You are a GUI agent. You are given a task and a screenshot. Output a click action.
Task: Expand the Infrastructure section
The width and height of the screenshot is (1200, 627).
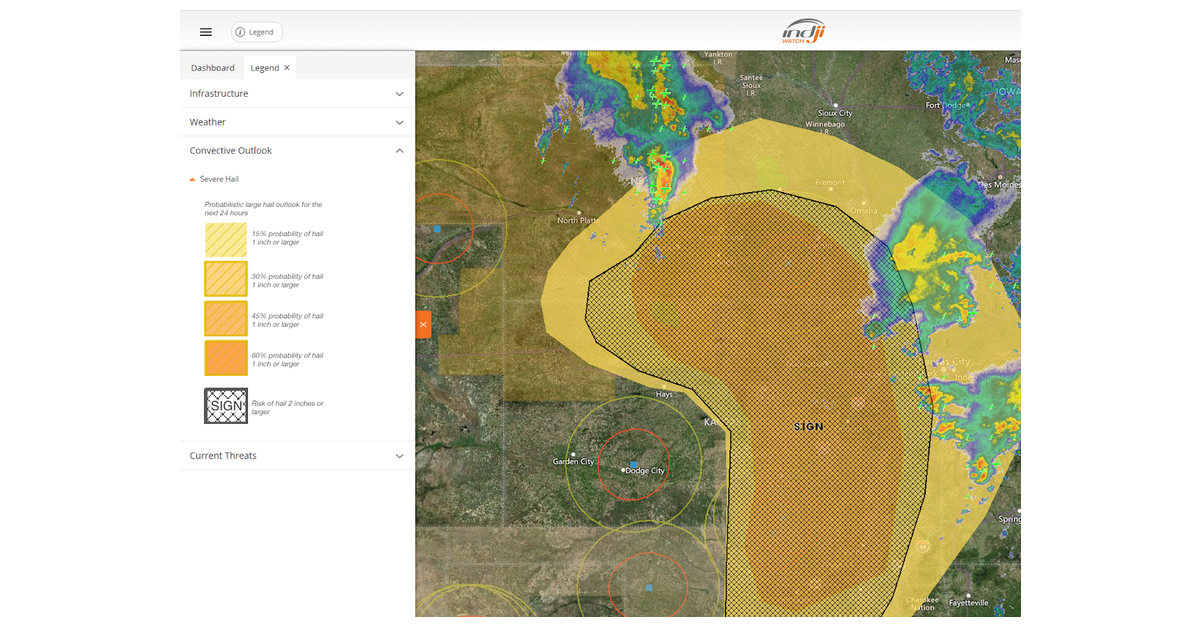296,93
